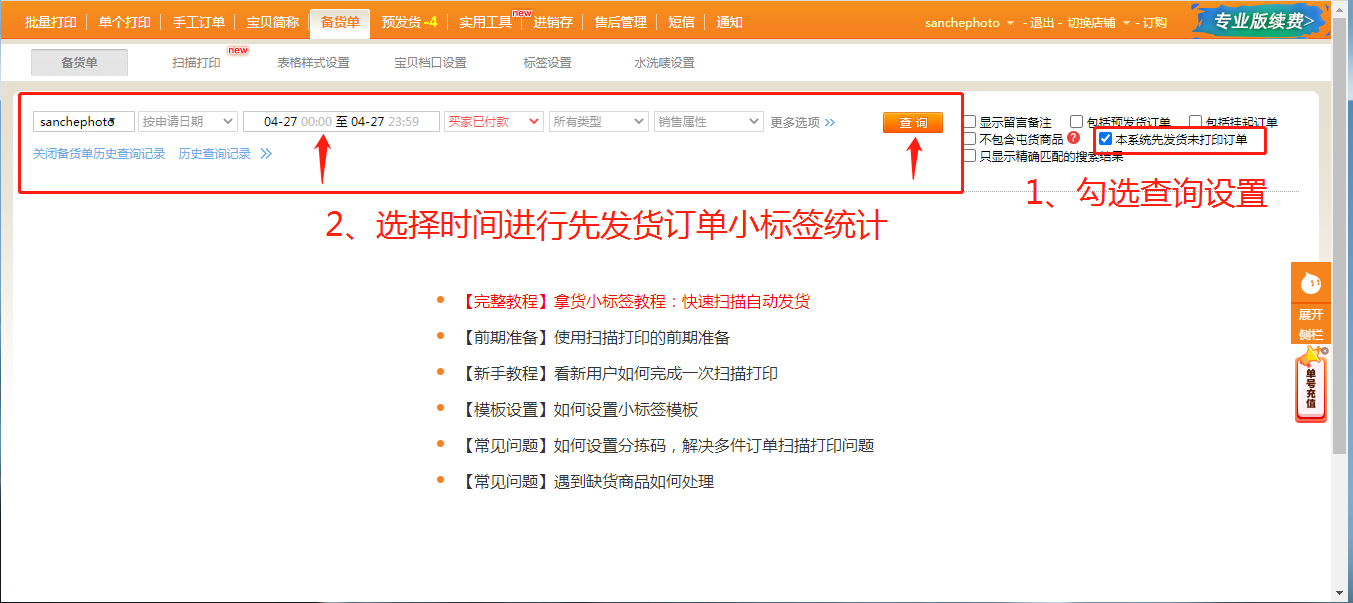The height and width of the screenshot is (603, 1353).
Task: Click the mascot icon above 展开侧栏
Action: [1310, 283]
